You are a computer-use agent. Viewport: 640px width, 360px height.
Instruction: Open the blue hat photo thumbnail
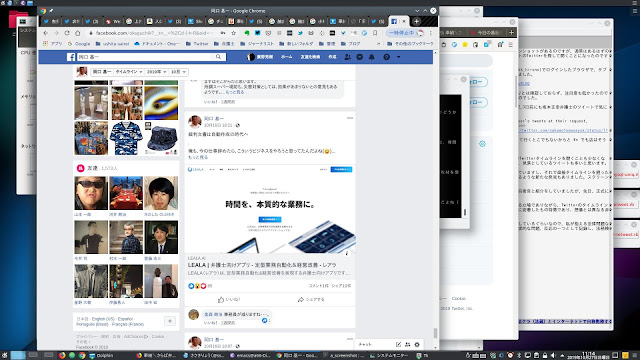point(161,138)
